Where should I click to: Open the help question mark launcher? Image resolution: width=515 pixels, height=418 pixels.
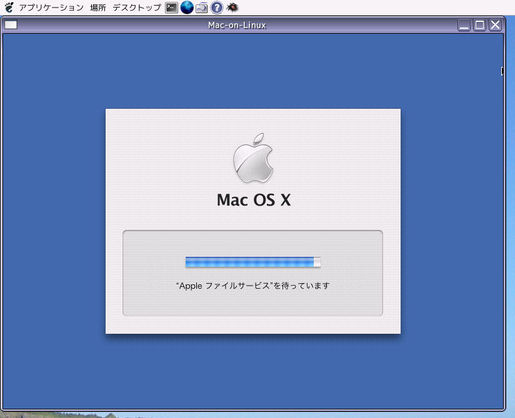click(217, 7)
